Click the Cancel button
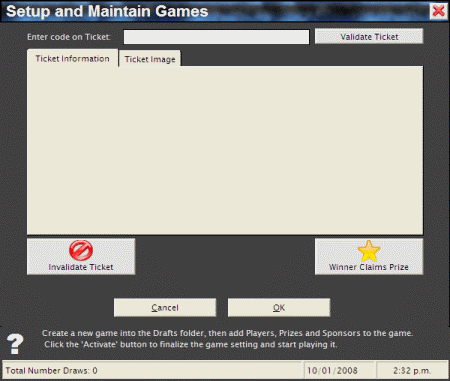The image size is (450, 381). point(165,307)
